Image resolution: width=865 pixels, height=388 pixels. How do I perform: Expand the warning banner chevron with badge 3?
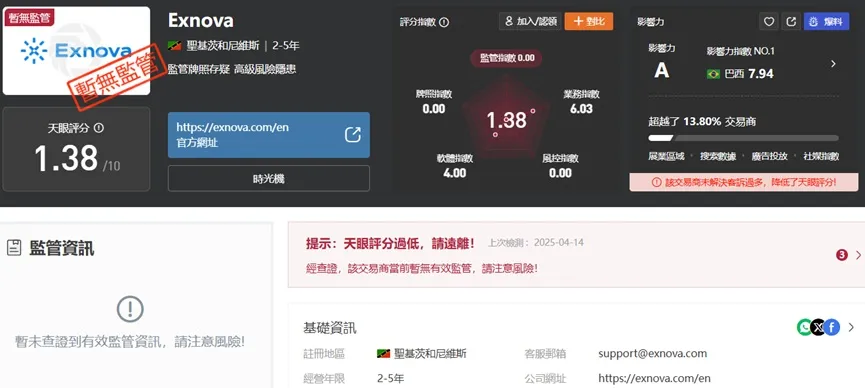tap(858, 255)
